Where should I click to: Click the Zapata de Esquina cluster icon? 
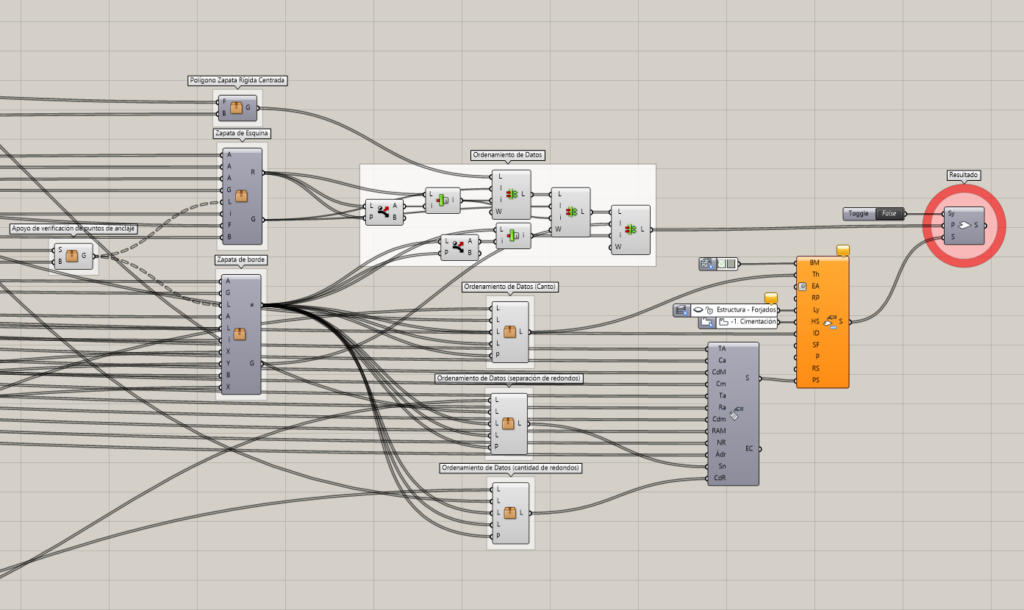[240, 194]
